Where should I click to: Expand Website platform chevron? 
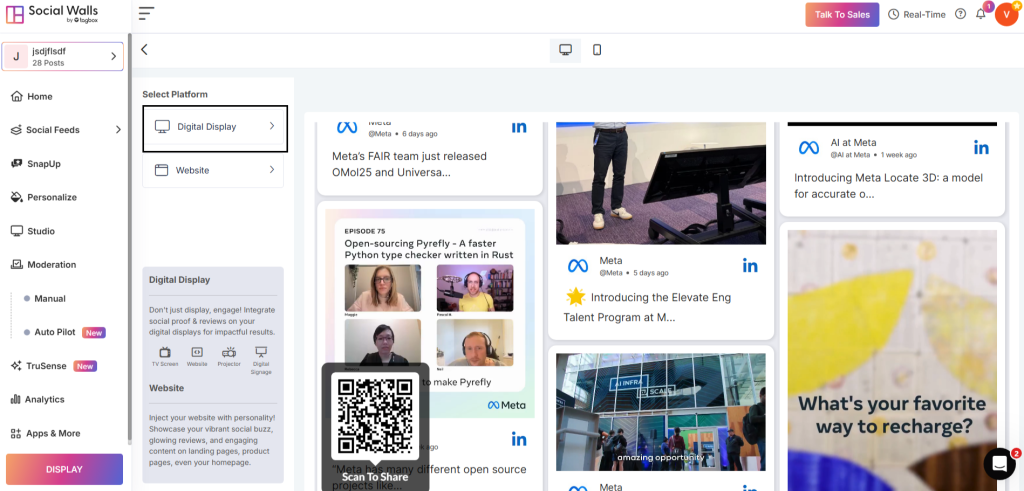click(x=272, y=170)
